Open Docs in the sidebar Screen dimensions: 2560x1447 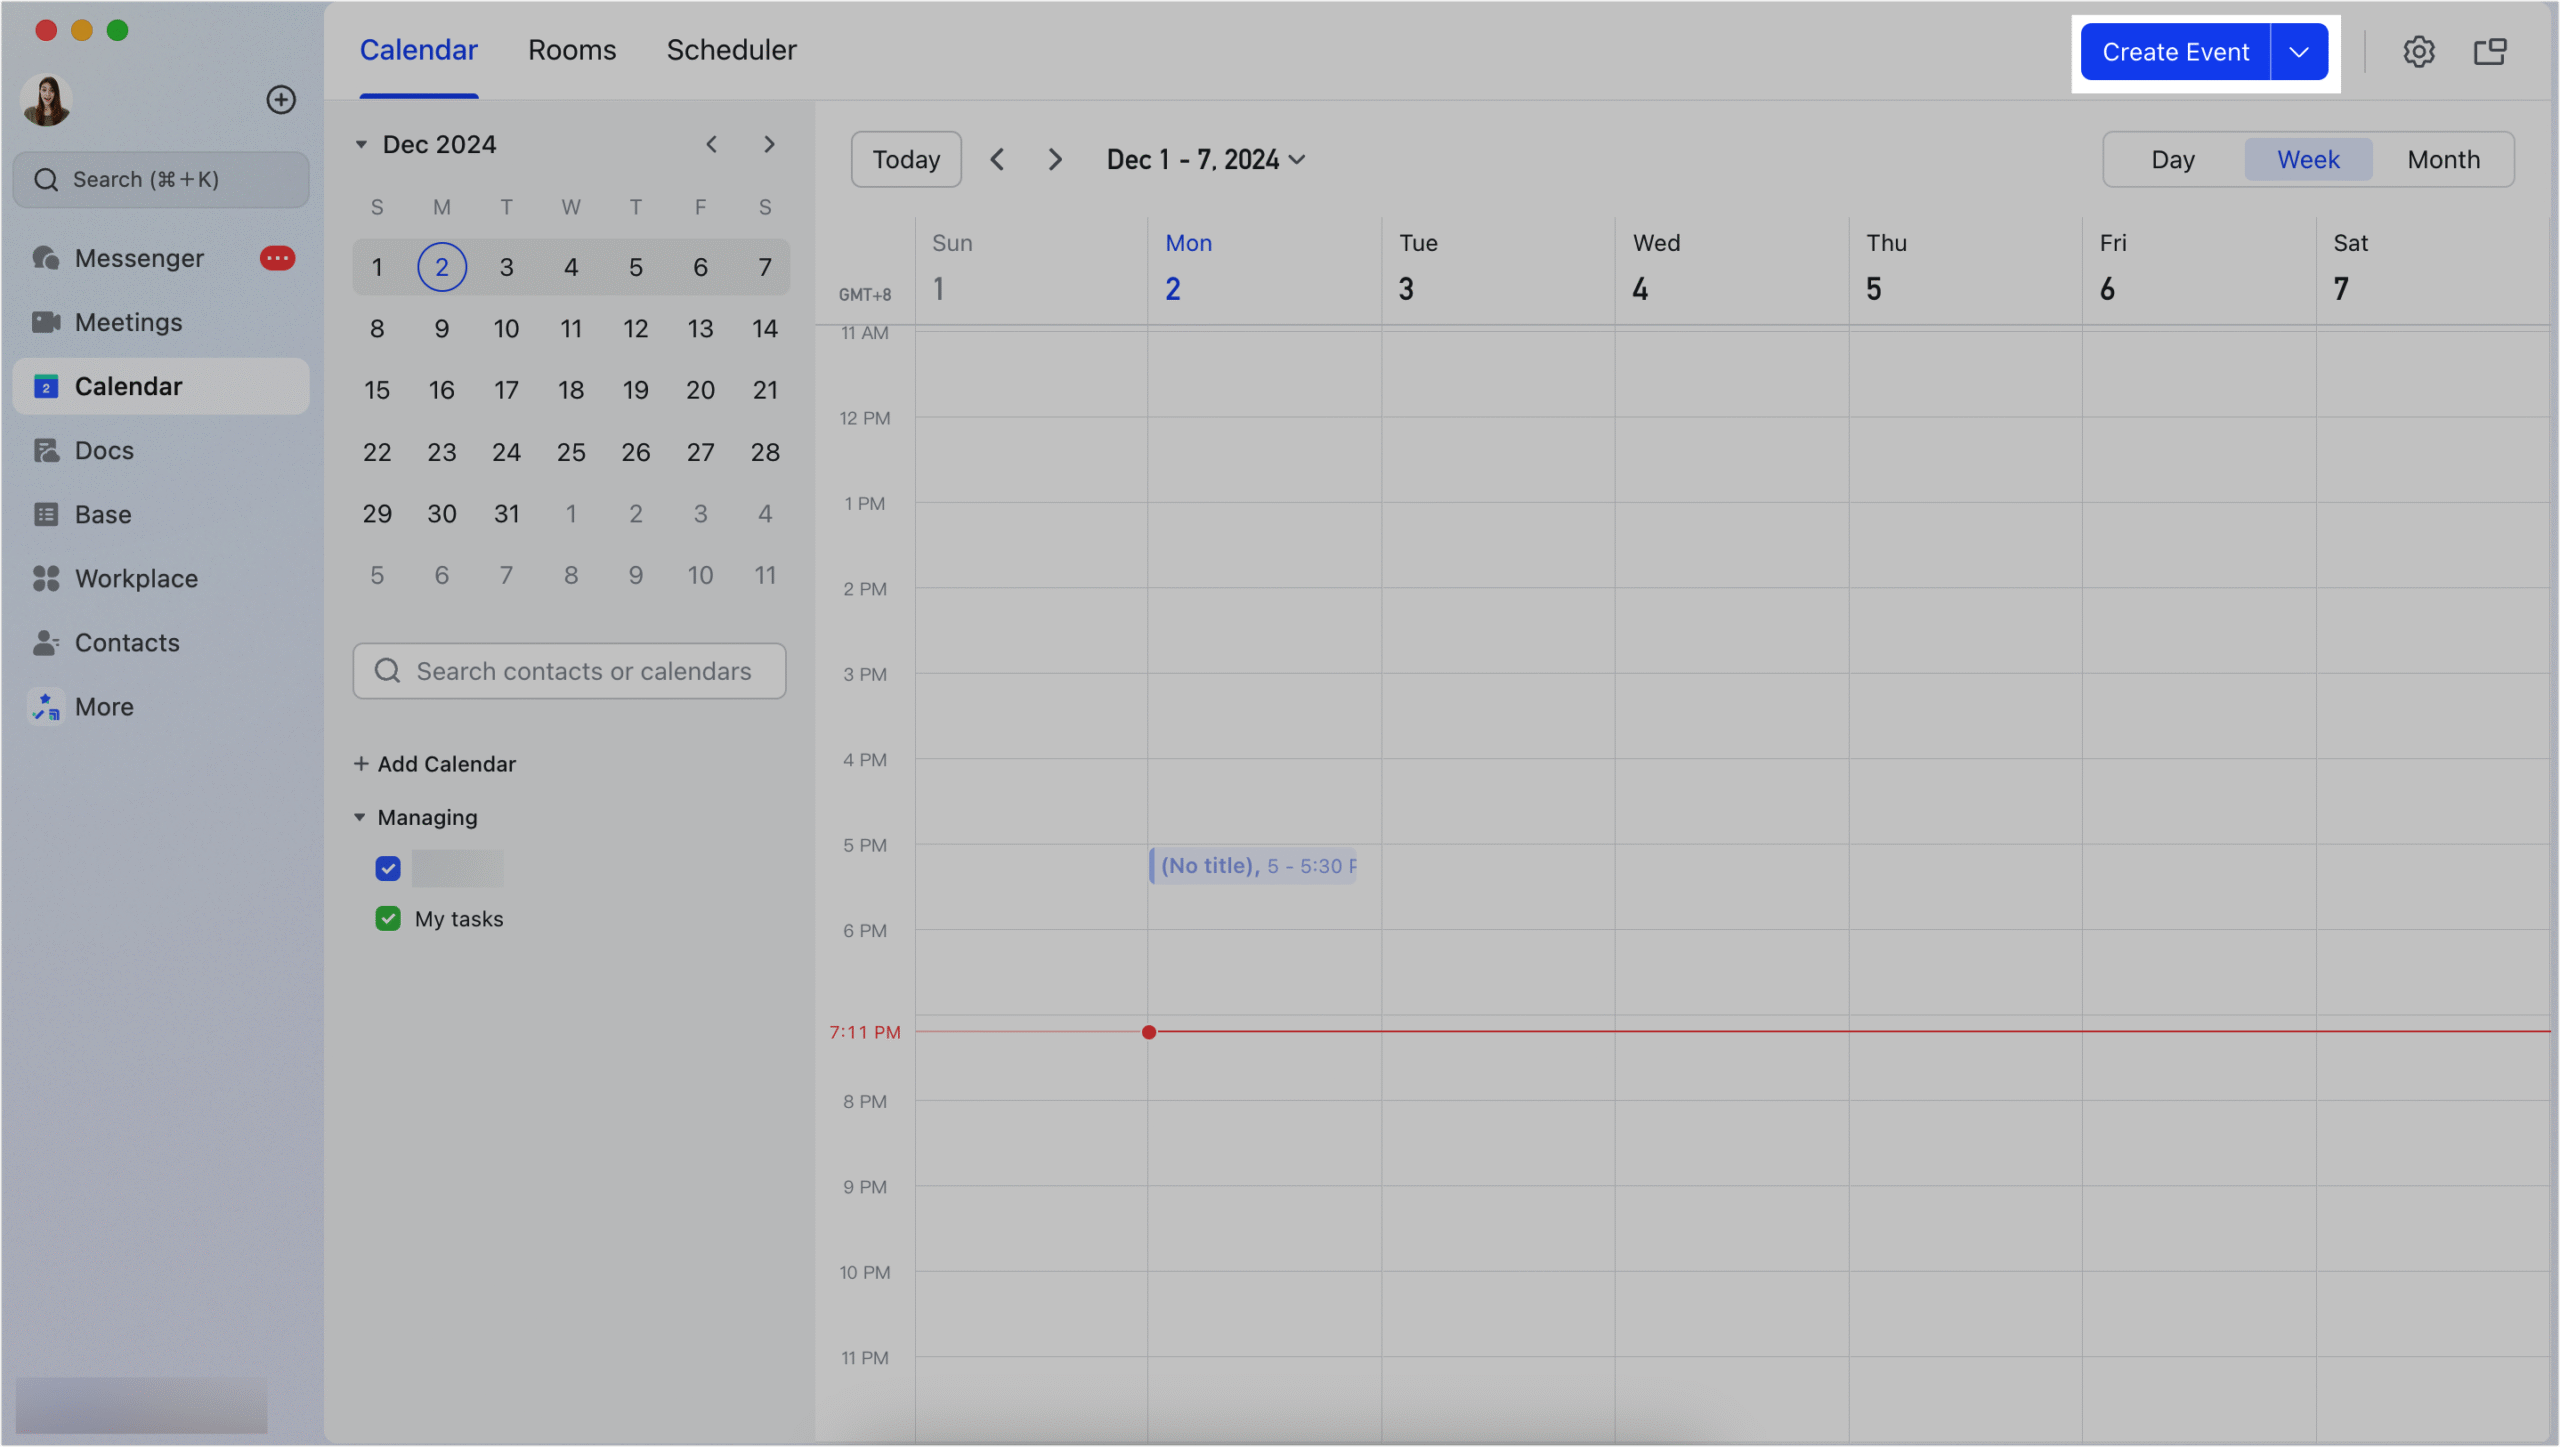pyautogui.click(x=160, y=450)
